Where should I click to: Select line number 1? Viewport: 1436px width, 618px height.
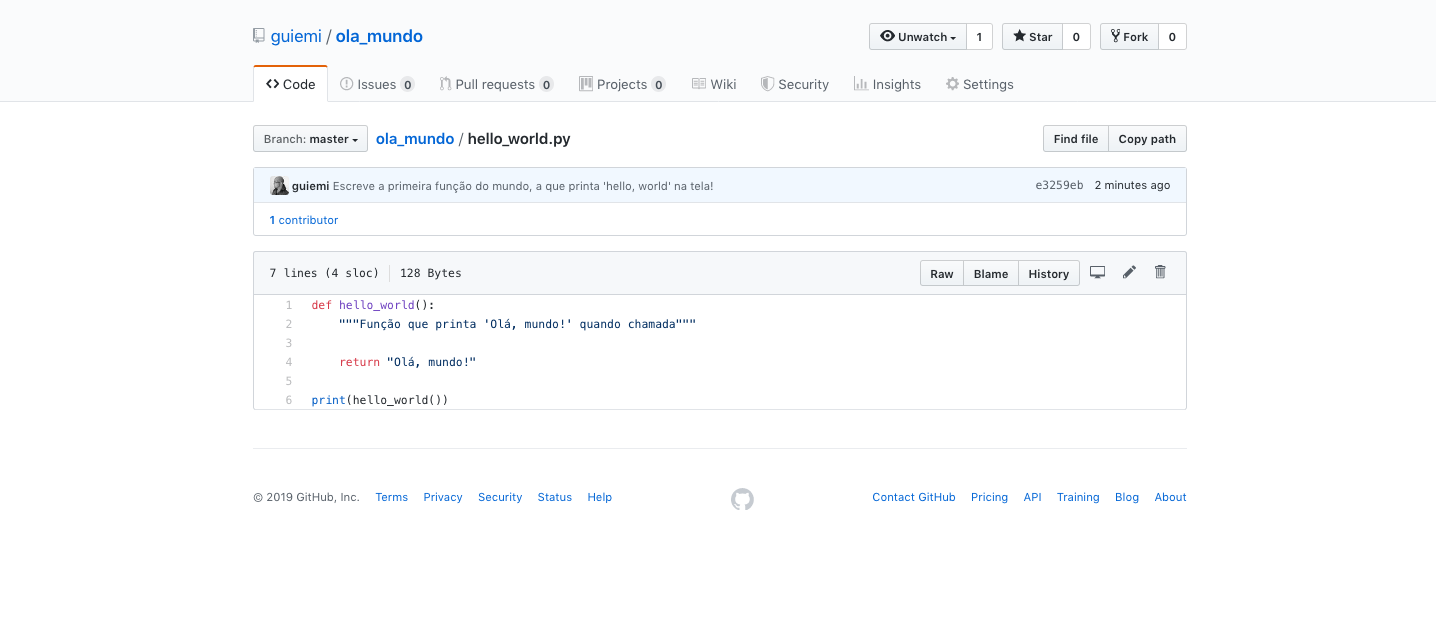pos(288,305)
